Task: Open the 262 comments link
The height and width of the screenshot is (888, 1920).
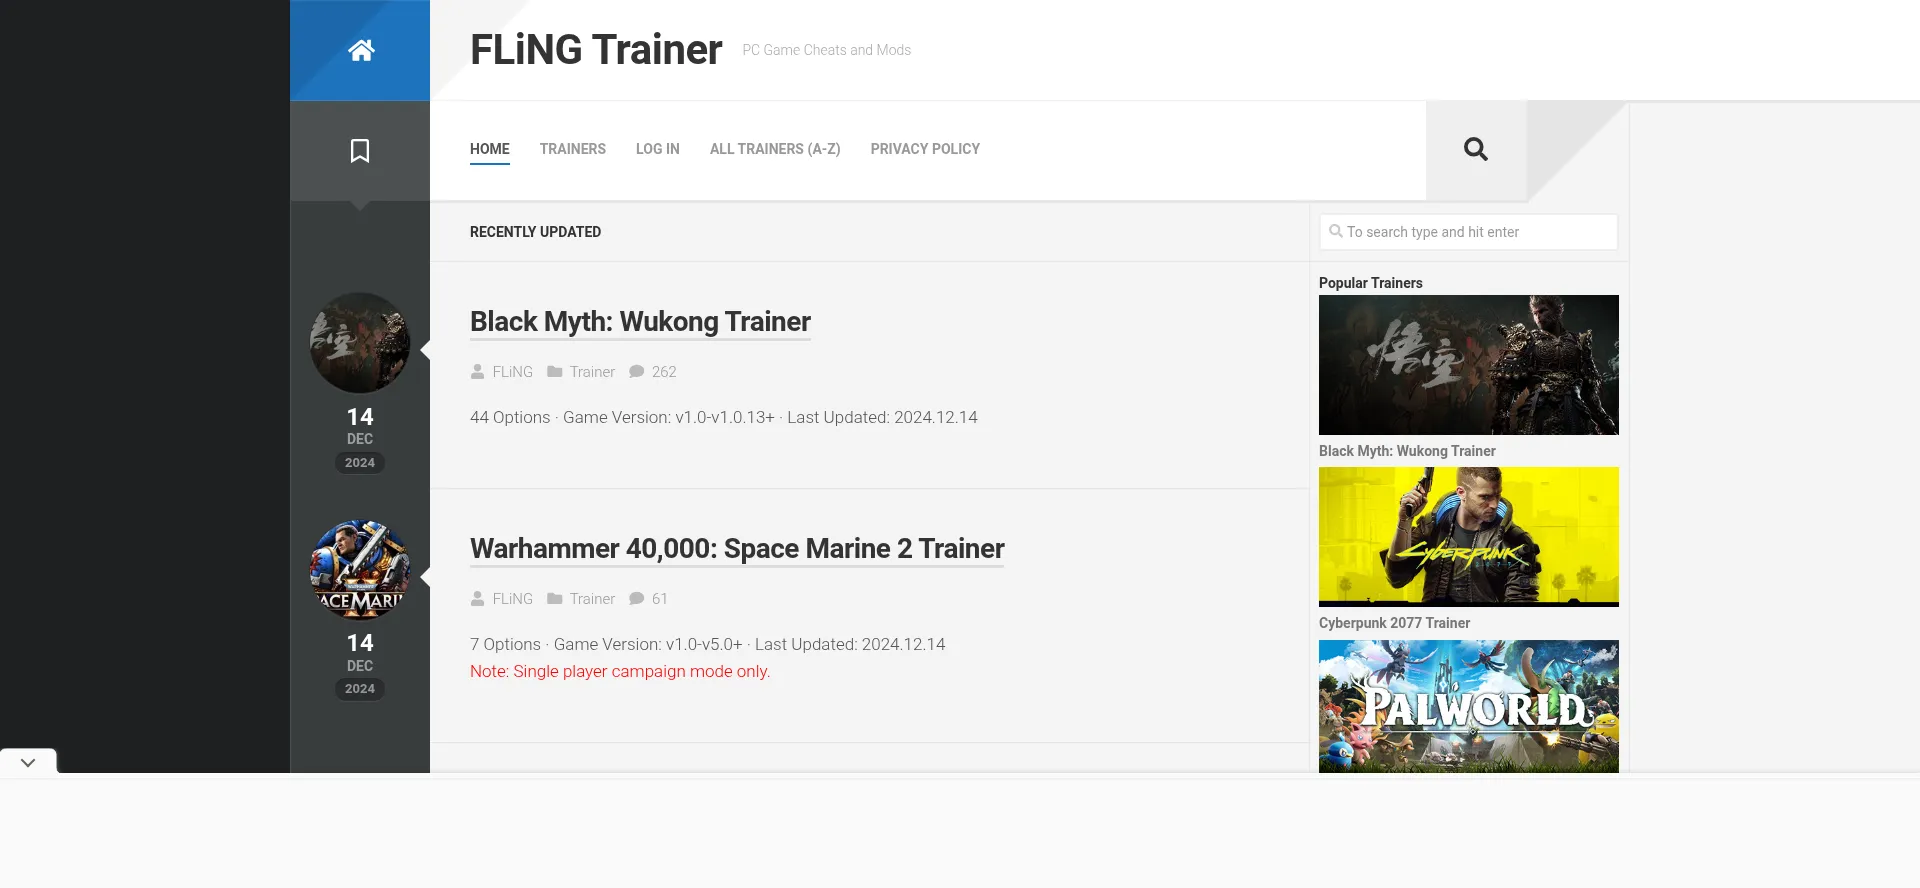Action: [x=664, y=372]
